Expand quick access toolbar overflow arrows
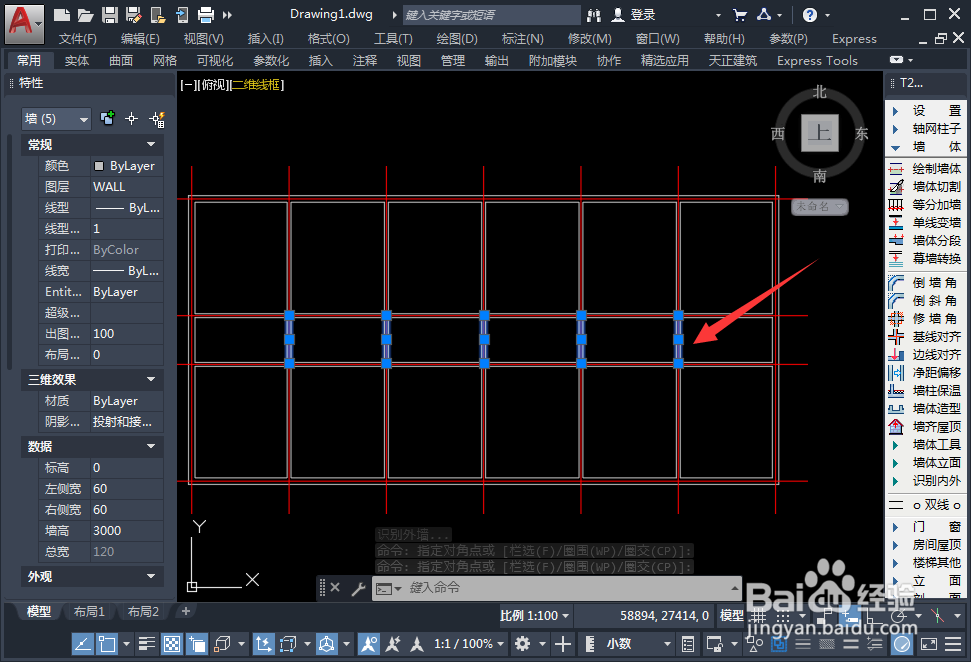 point(227,15)
